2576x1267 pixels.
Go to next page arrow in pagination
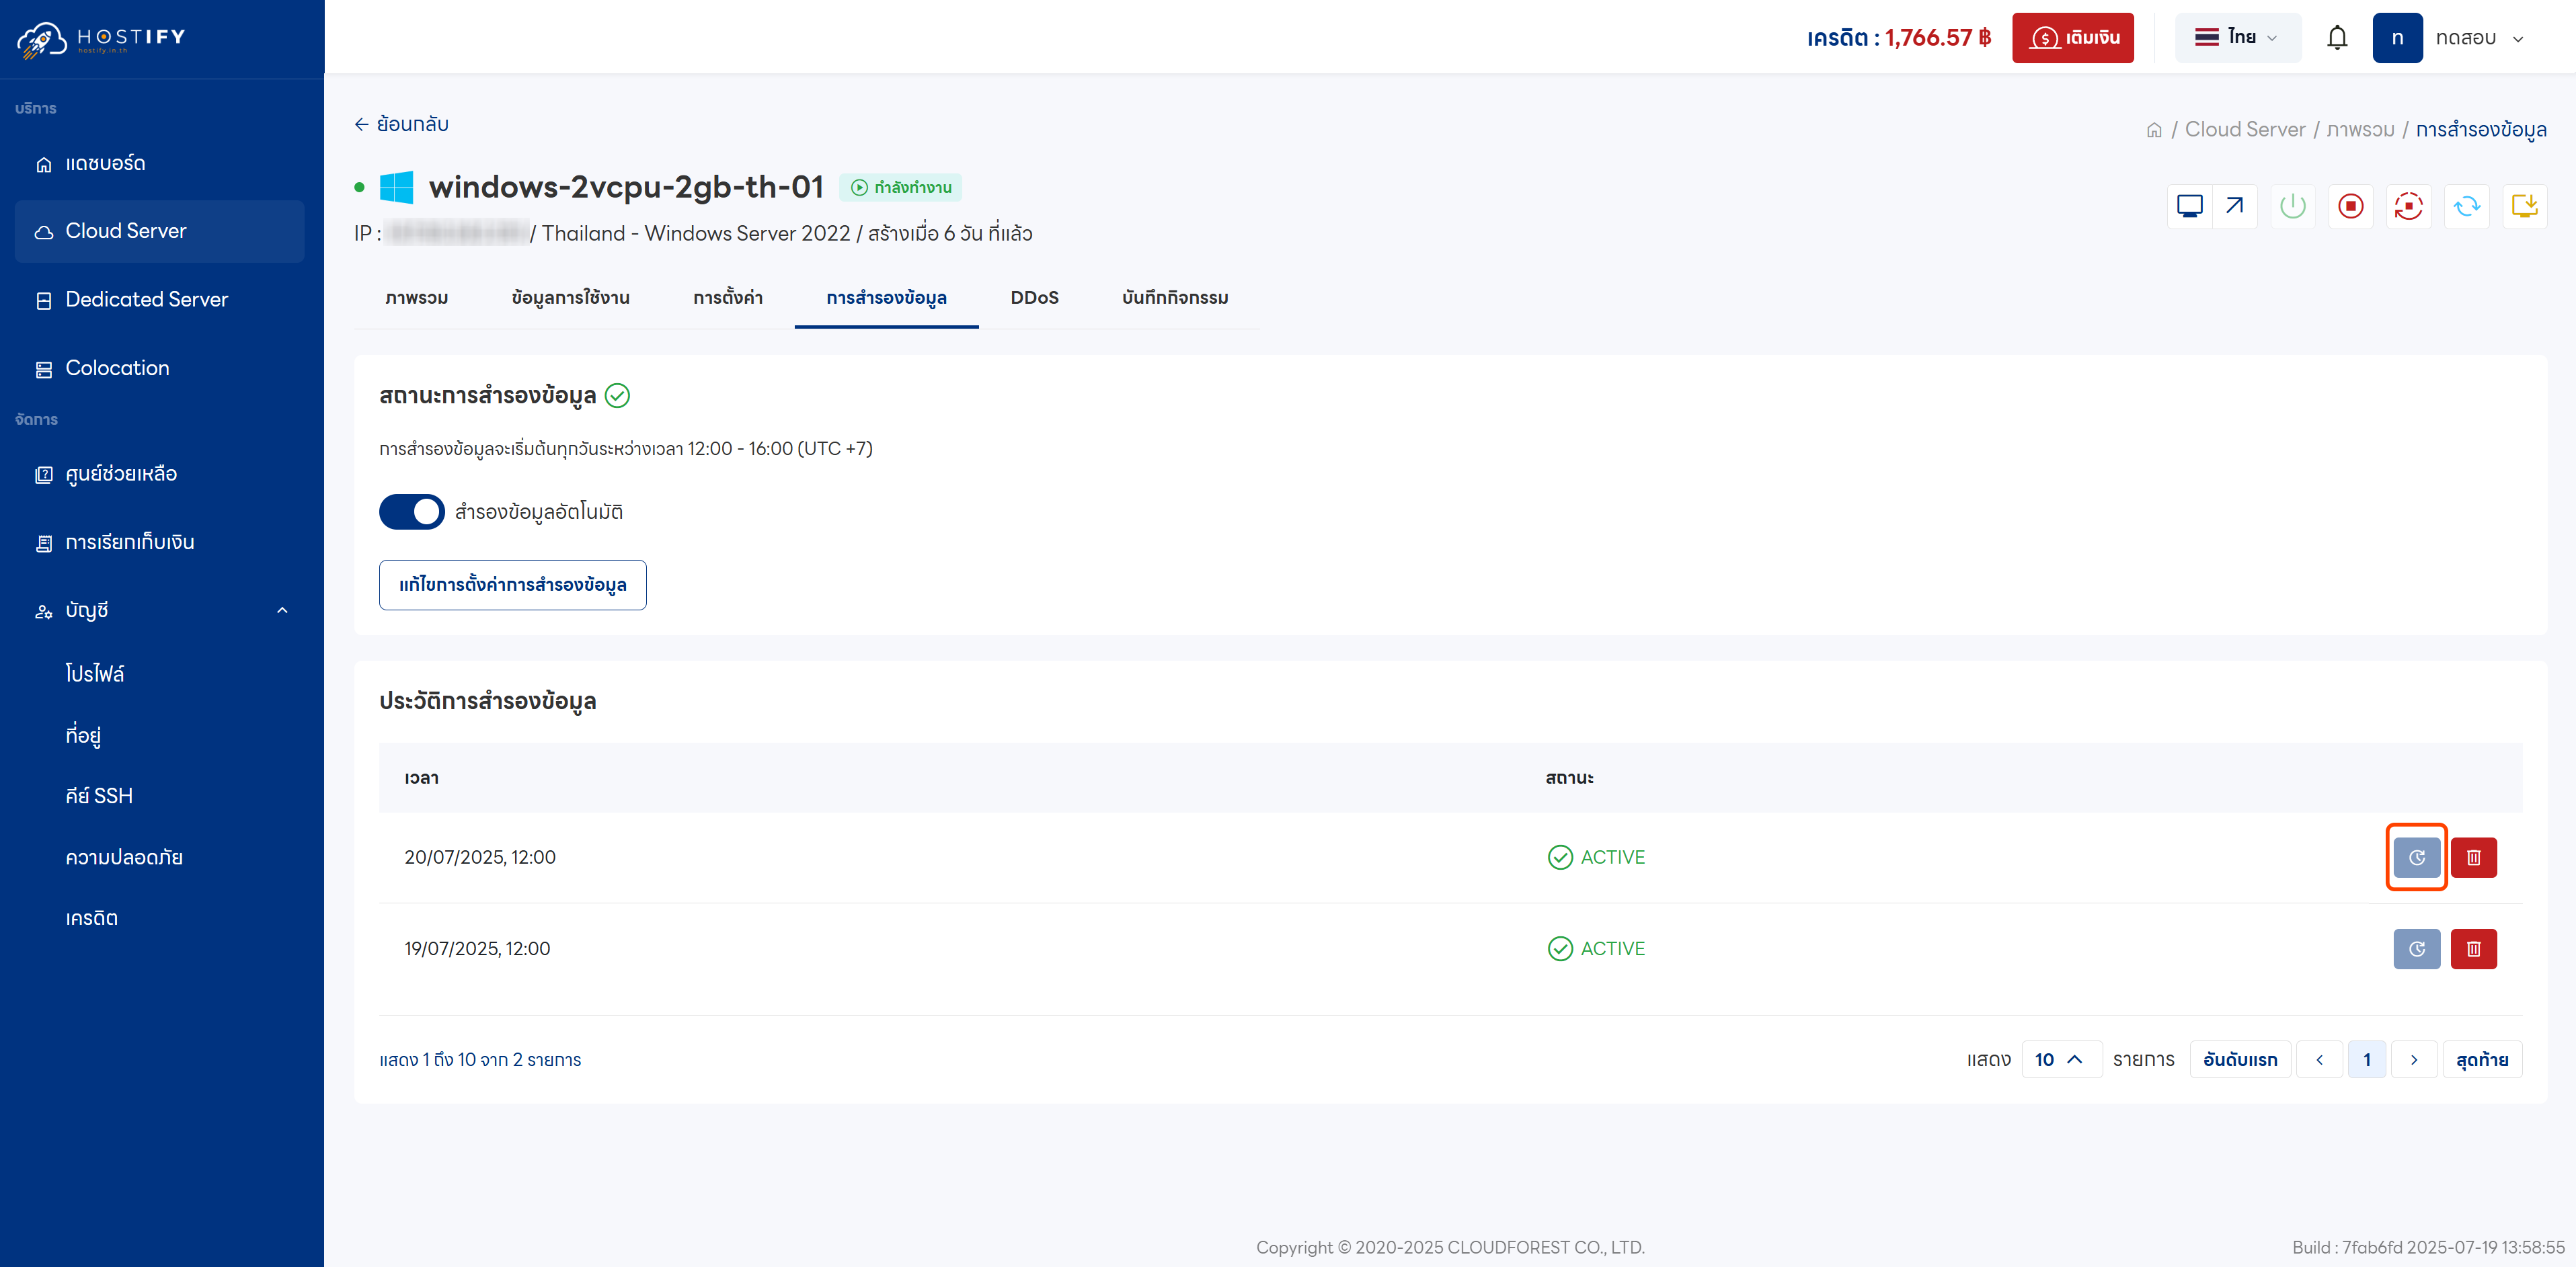coord(2413,1059)
